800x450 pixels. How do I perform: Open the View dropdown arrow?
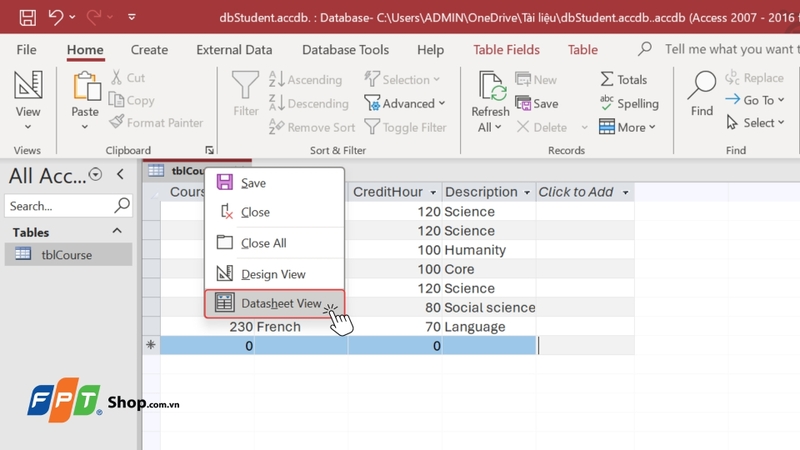point(28,126)
